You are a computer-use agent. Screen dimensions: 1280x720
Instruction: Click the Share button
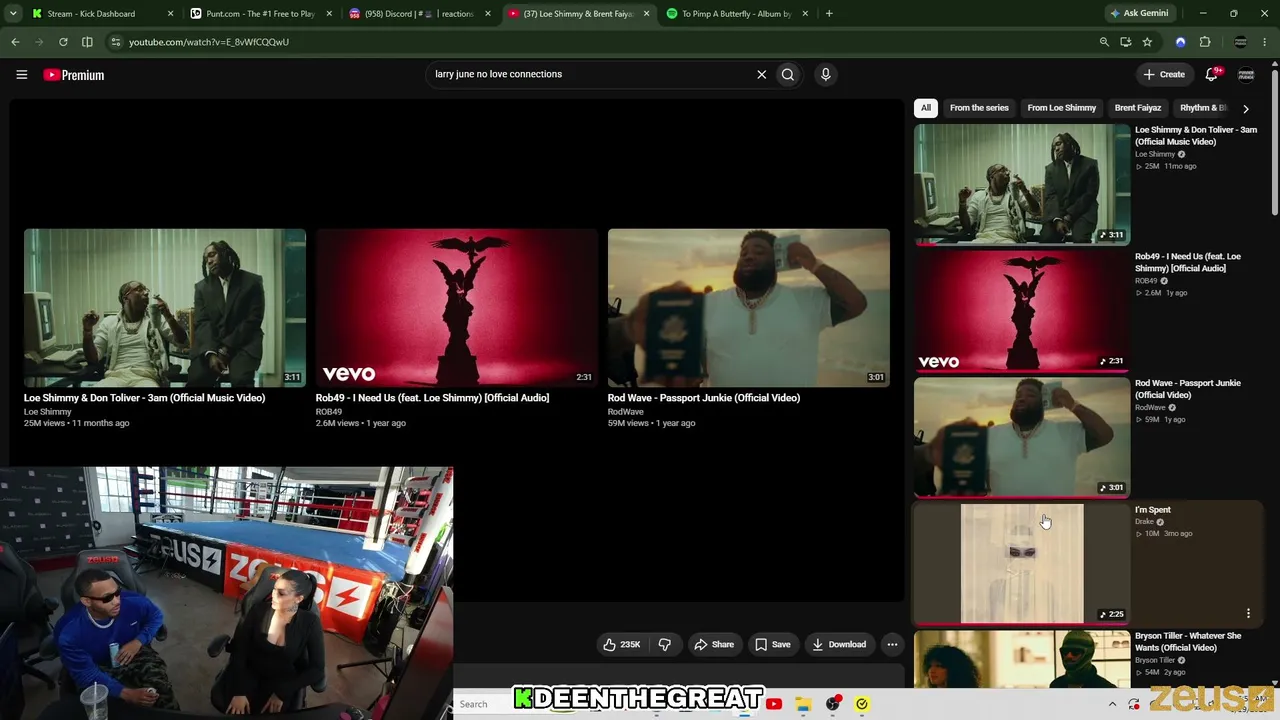(714, 645)
